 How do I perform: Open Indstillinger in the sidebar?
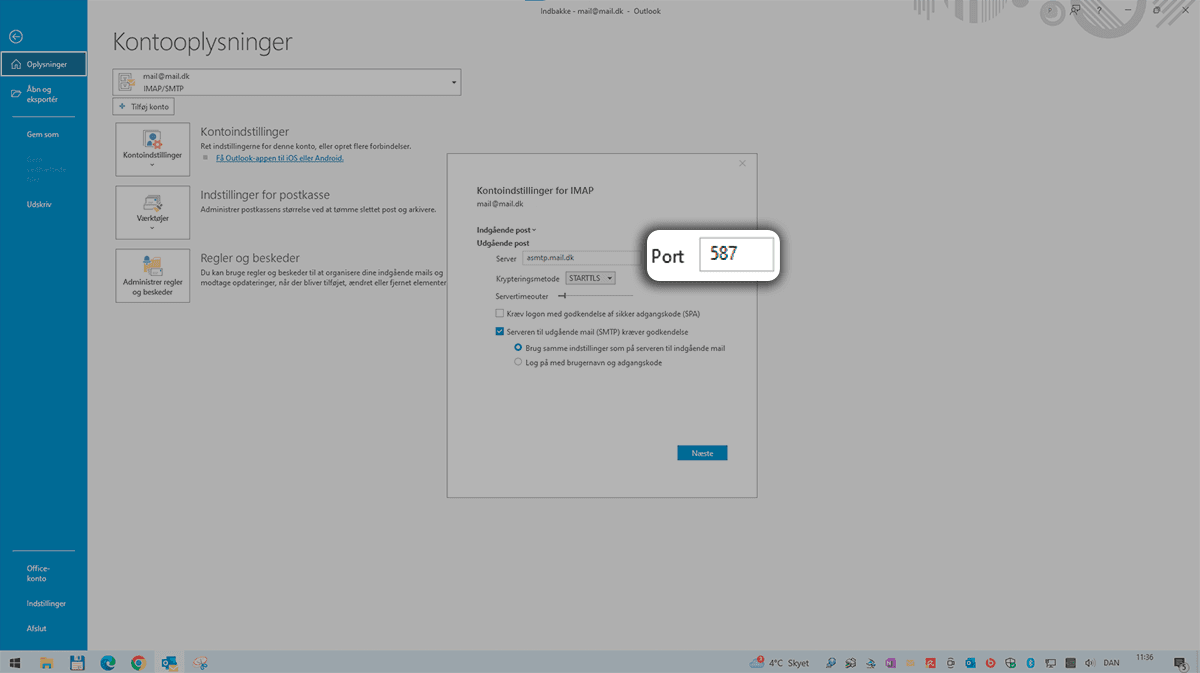[46, 604]
